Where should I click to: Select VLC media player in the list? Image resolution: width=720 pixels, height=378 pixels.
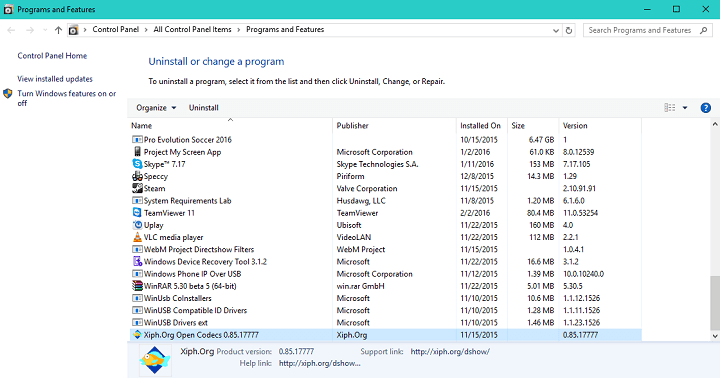[174, 237]
